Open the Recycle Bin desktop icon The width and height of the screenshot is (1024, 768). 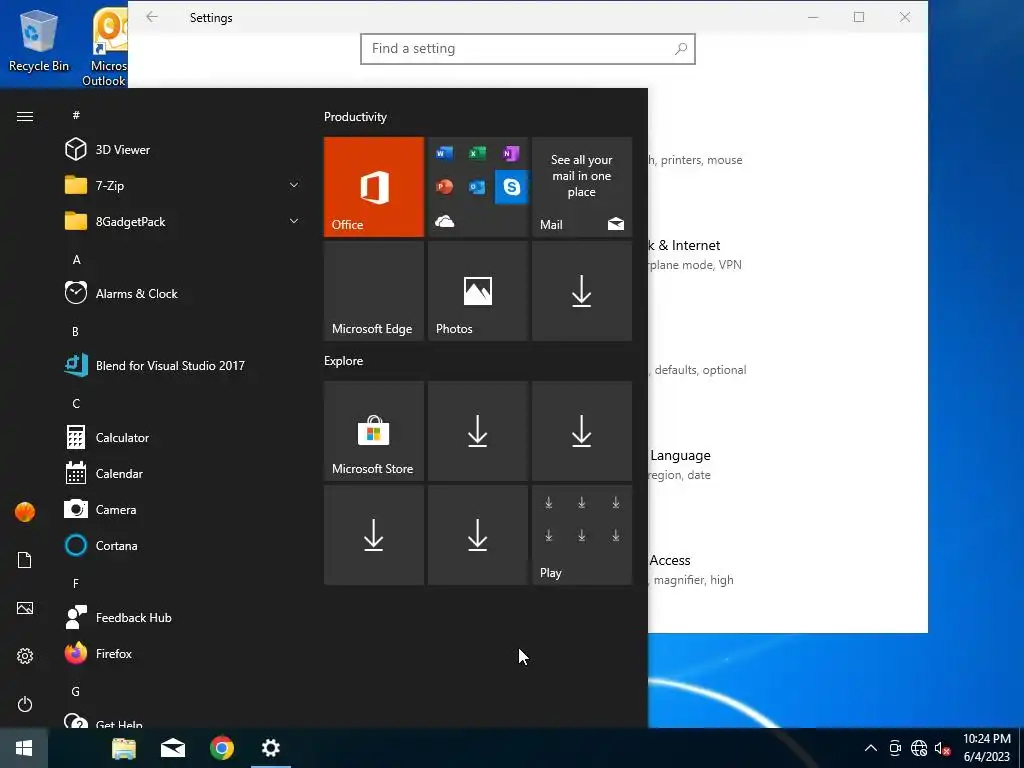[x=39, y=40]
